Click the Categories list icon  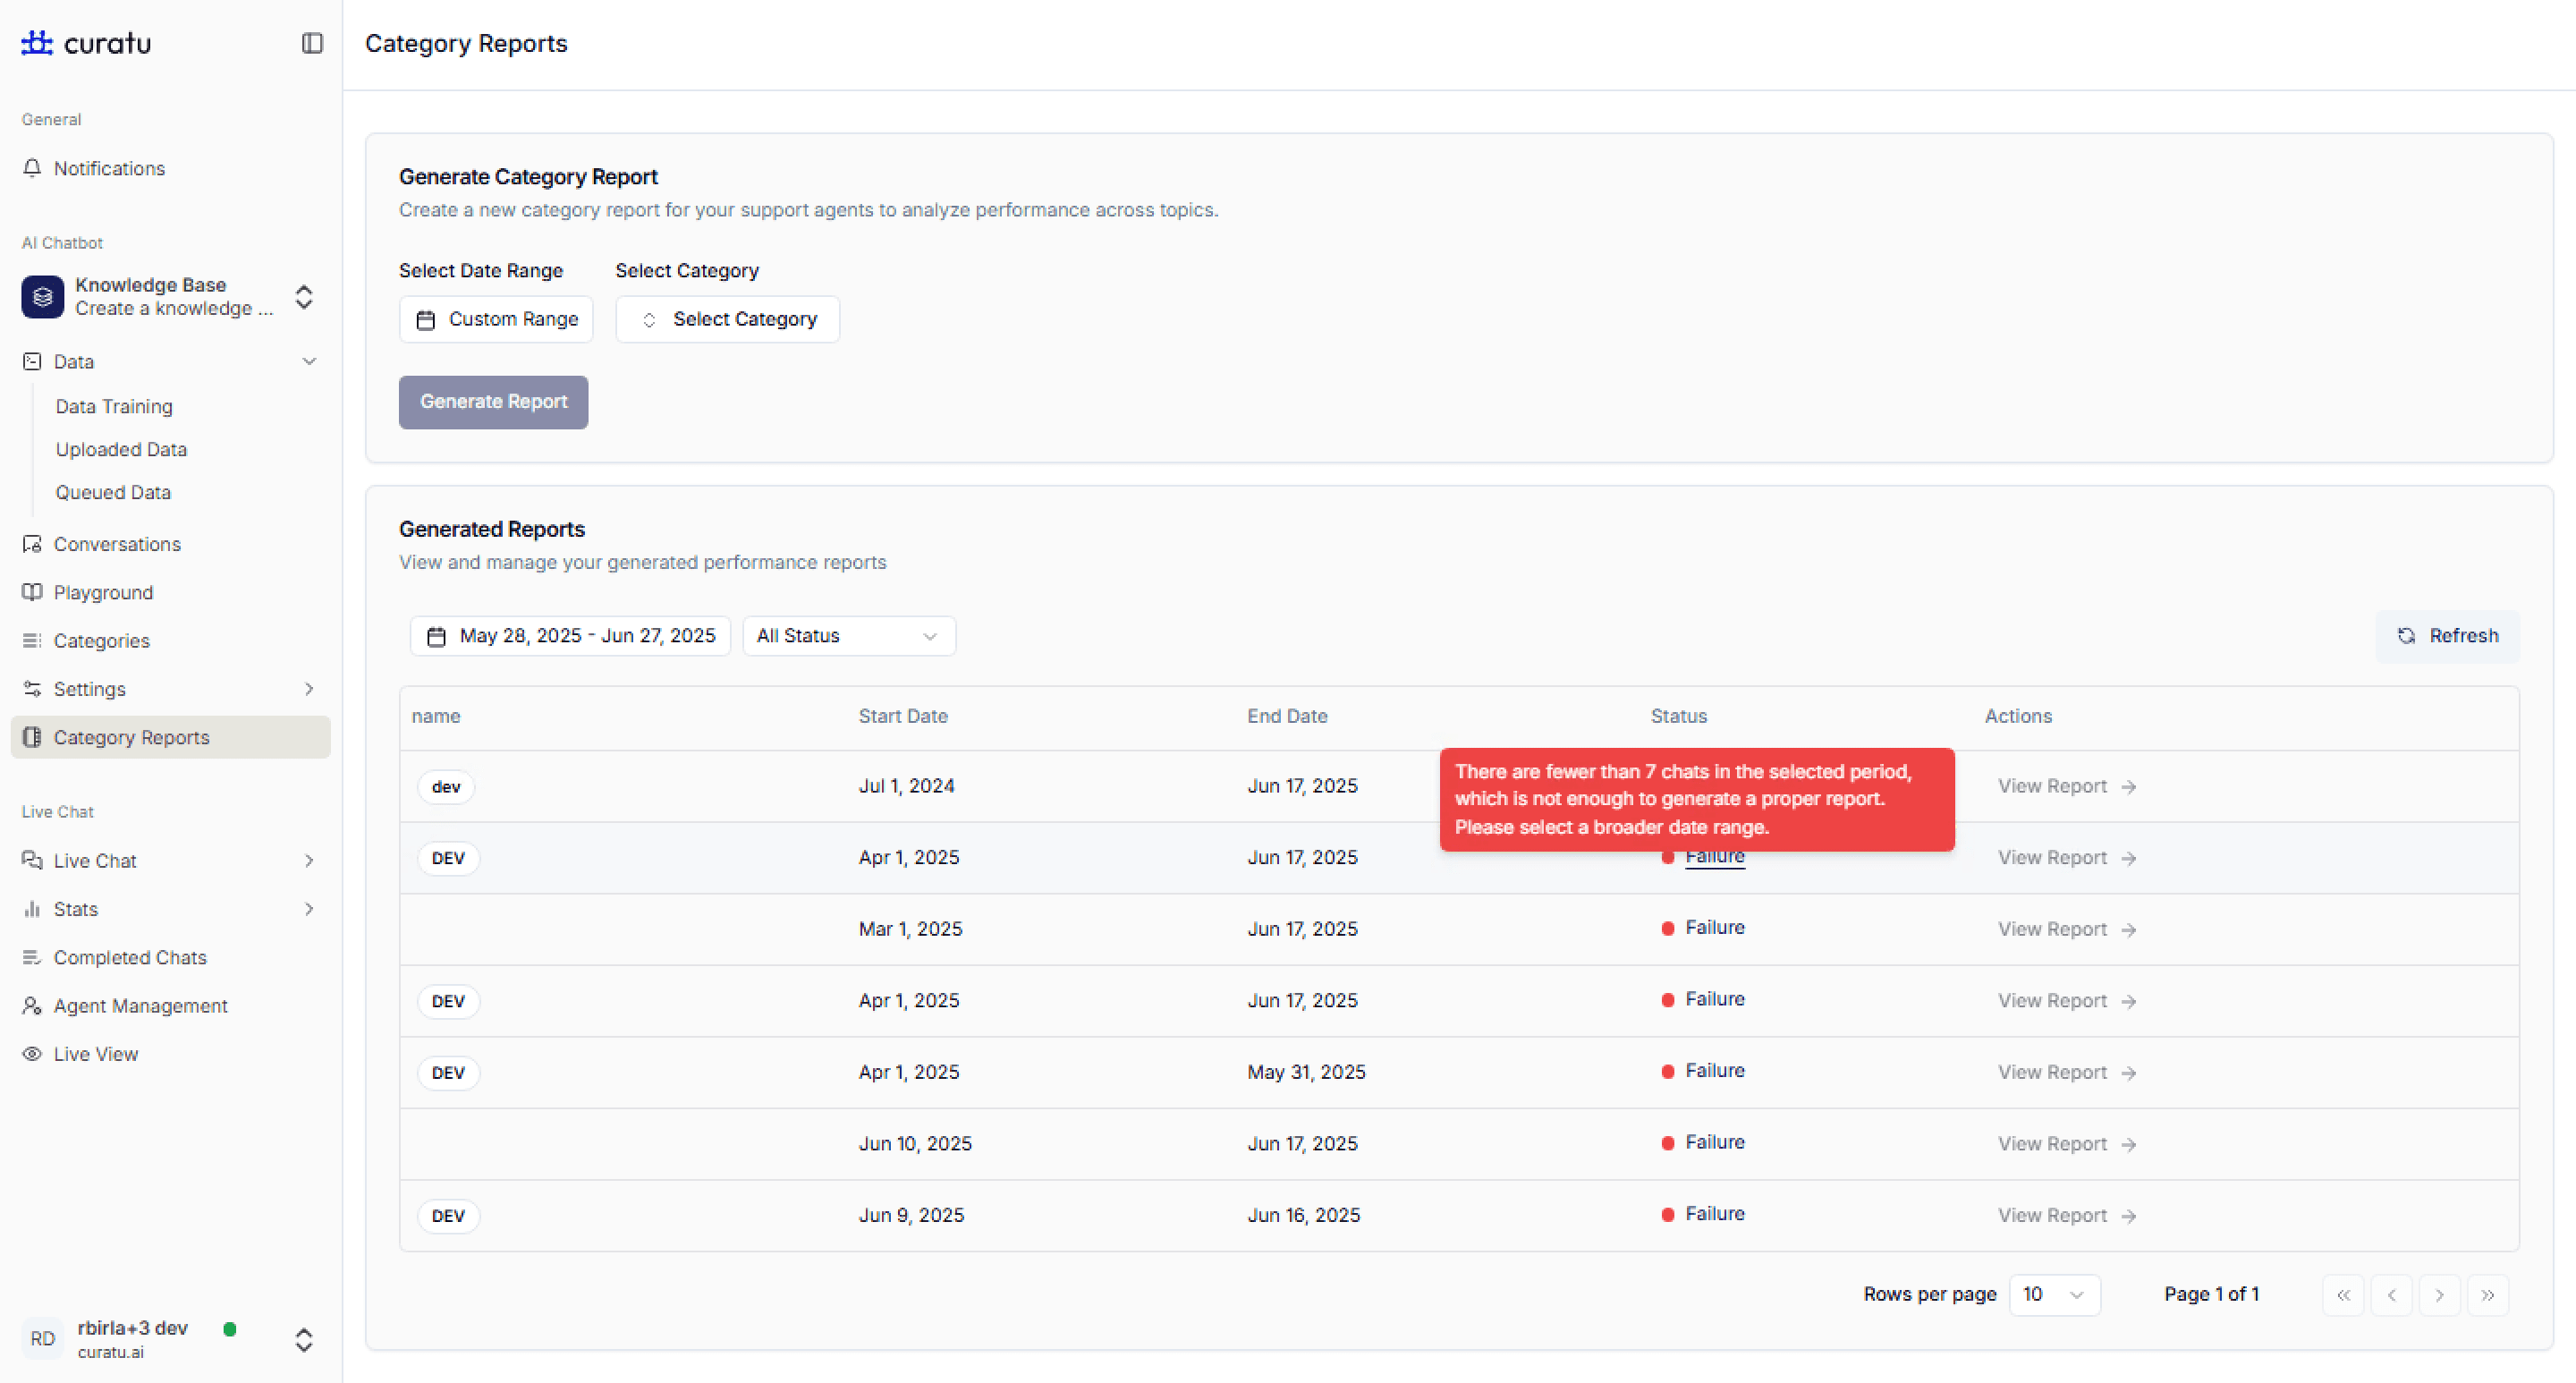[32, 640]
